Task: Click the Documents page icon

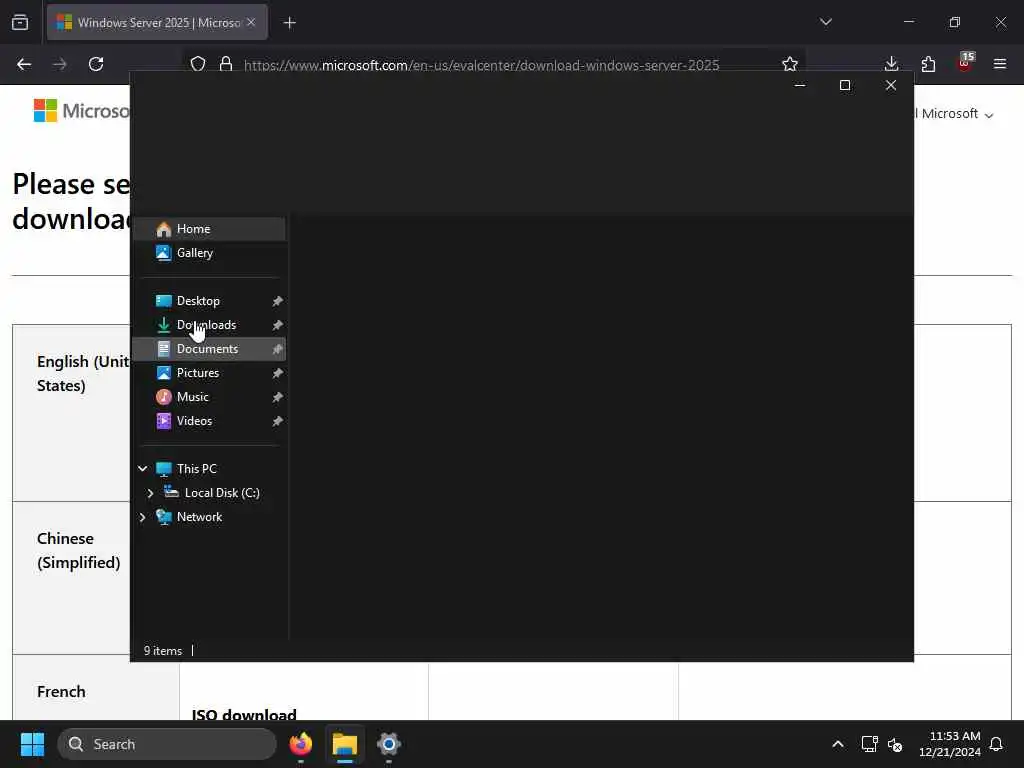Action: click(164, 349)
